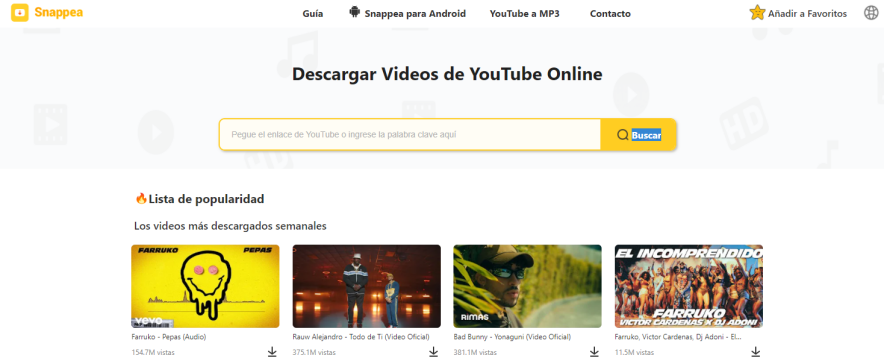Click the Buscar button text
Image resolution: width=884 pixels, height=364 pixels.
tap(646, 135)
